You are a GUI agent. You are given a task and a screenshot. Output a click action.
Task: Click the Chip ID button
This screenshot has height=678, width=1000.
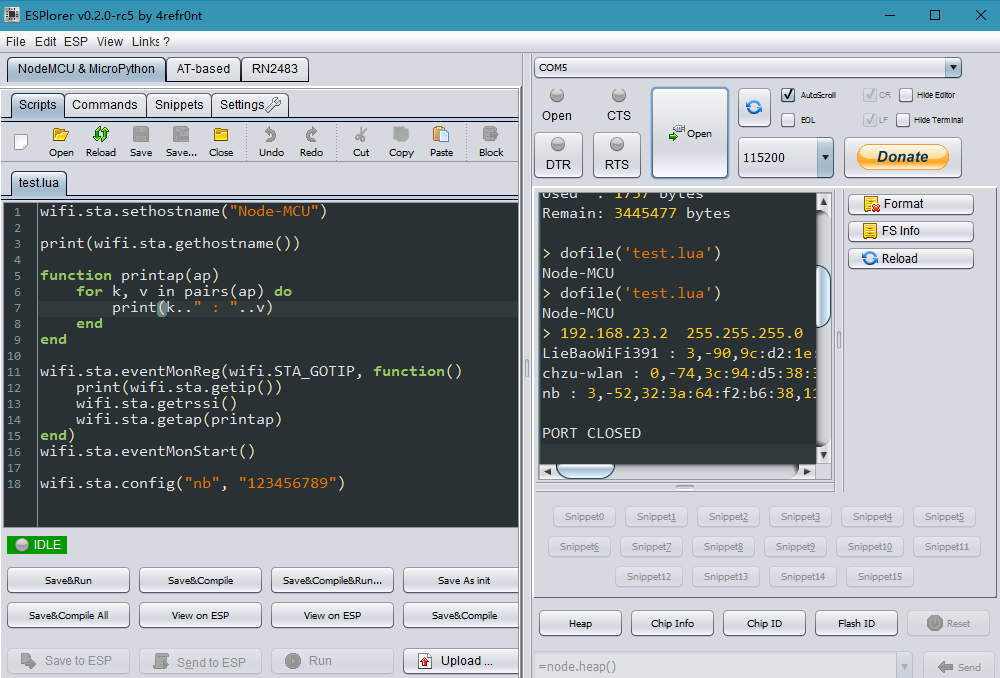click(x=764, y=623)
